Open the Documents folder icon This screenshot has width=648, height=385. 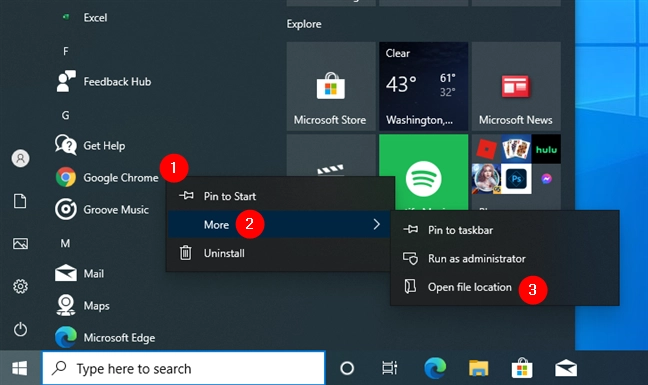[x=20, y=201]
